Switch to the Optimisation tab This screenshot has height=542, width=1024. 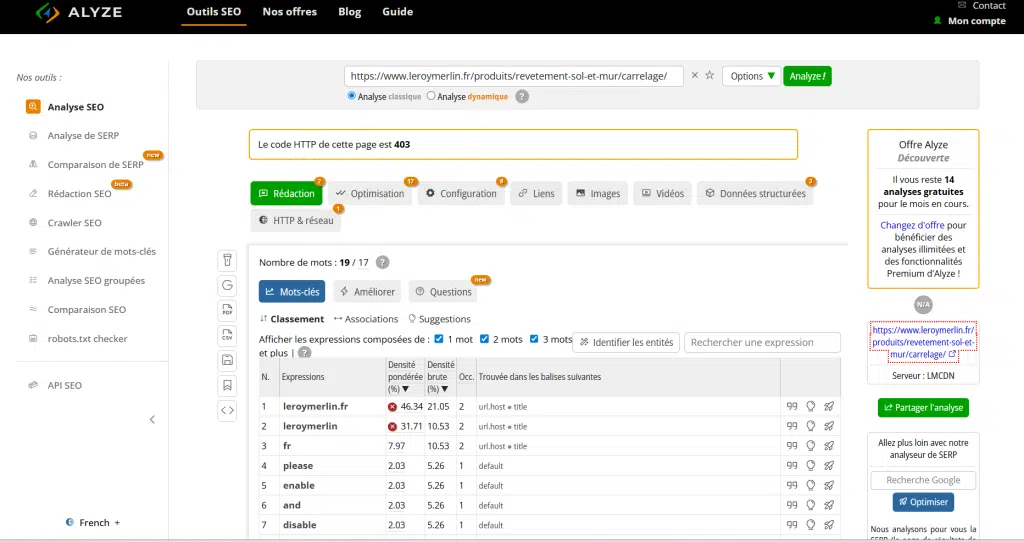coord(370,193)
